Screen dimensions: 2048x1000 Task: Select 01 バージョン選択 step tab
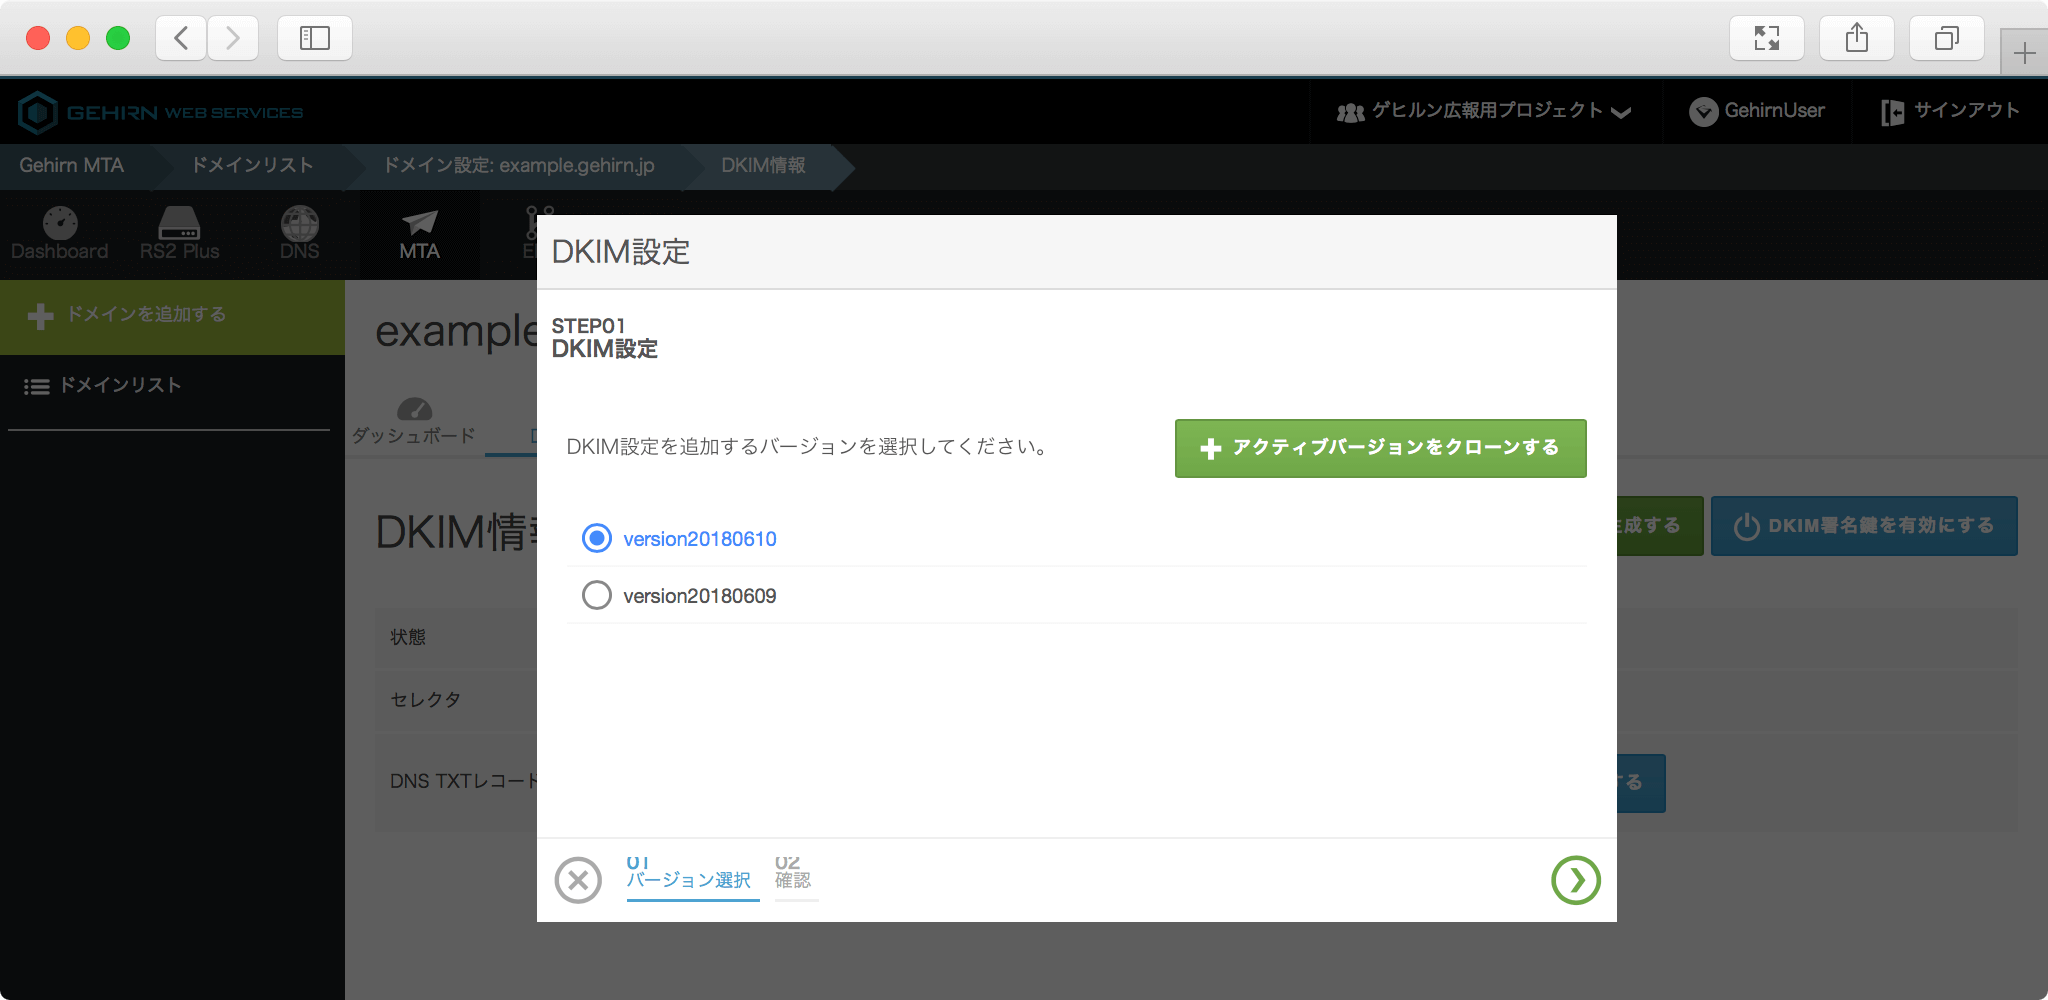(x=689, y=874)
